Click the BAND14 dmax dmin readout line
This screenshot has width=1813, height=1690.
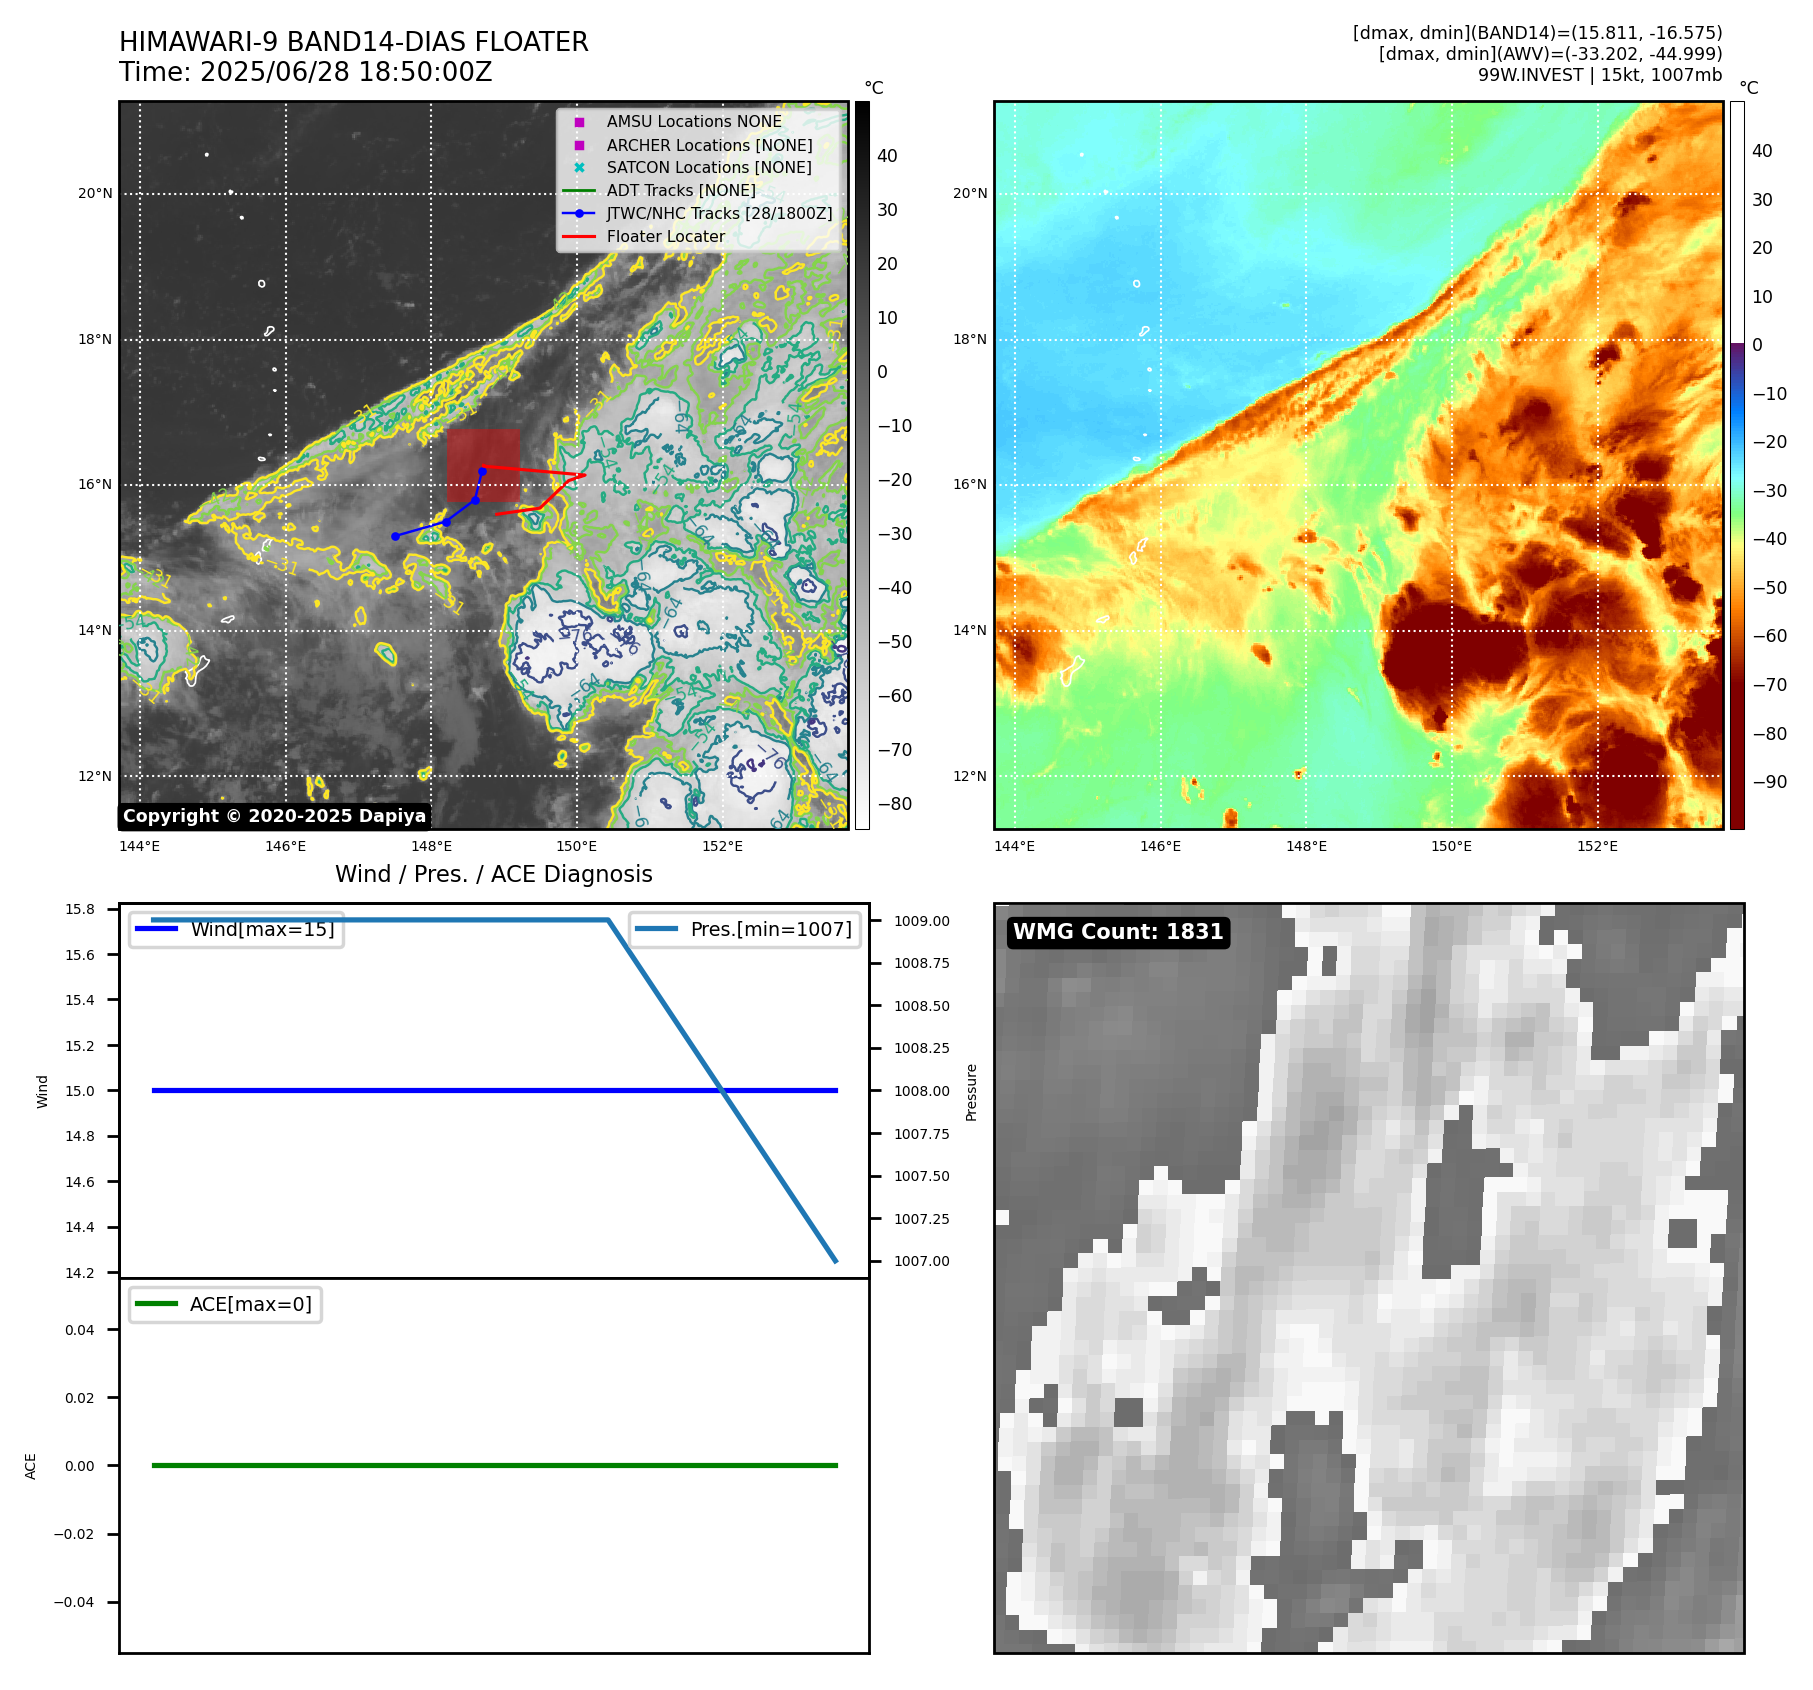1537,33
